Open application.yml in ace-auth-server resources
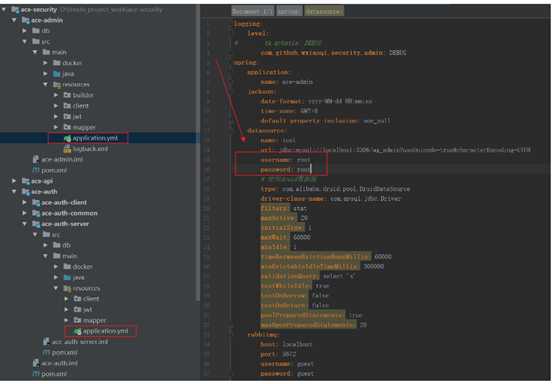The width and height of the screenshot is (554, 384). (105, 331)
